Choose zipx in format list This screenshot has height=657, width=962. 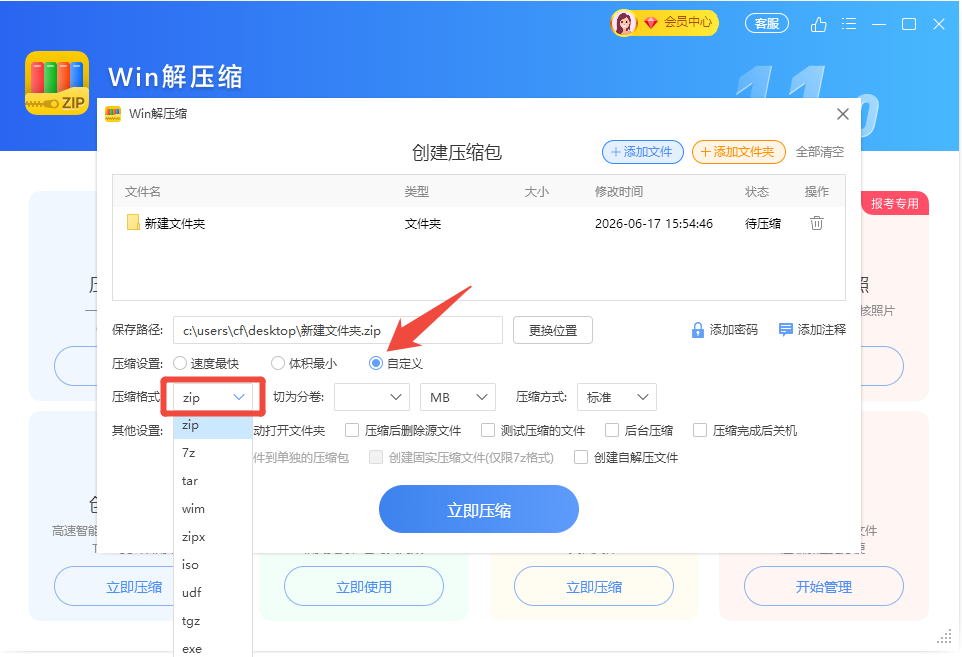[x=213, y=537]
